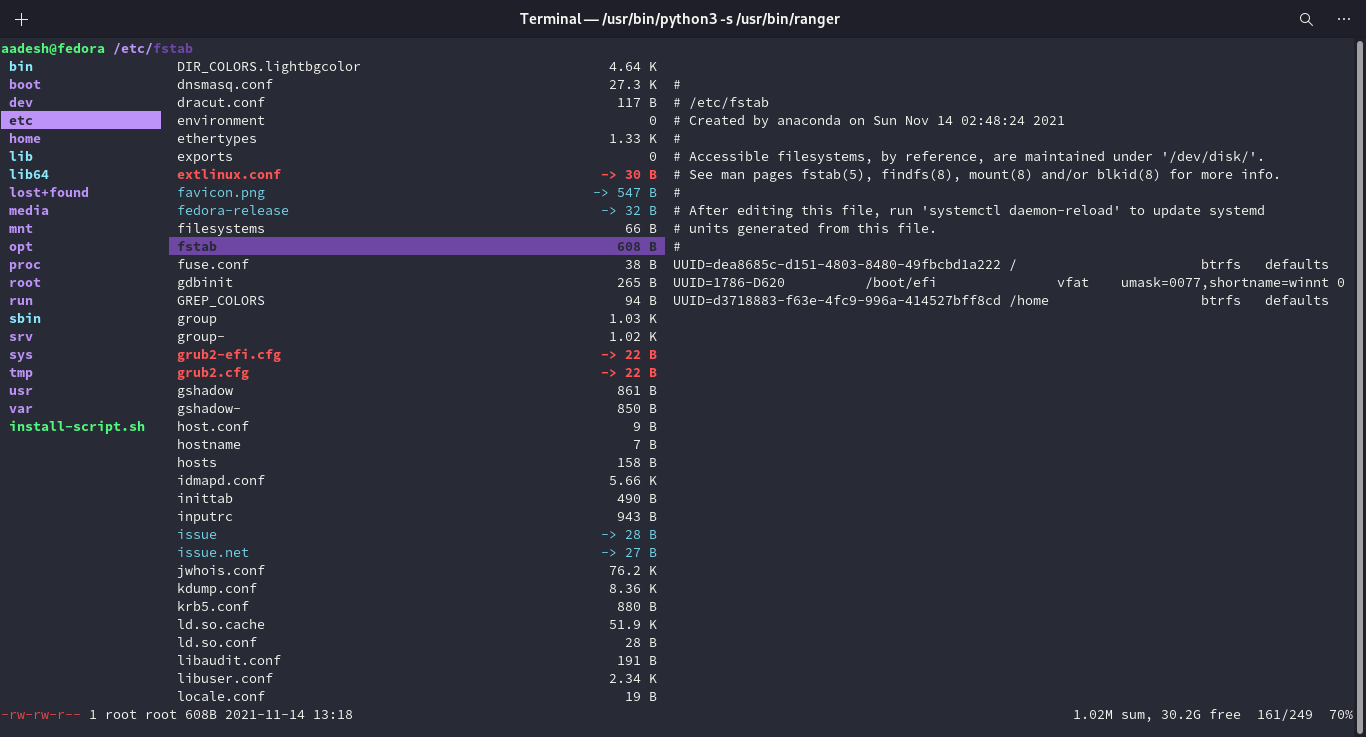Select the fstab file entry
Viewport: 1366px width, 737px height.
point(196,246)
